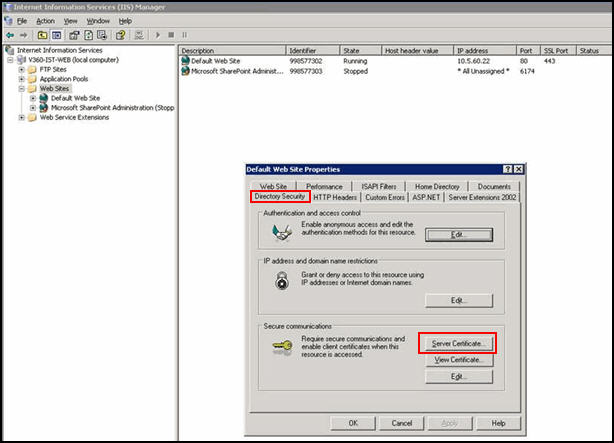Image resolution: width=614 pixels, height=443 pixels.
Task: Expand the FTP Sites tree node
Action: coord(21,69)
